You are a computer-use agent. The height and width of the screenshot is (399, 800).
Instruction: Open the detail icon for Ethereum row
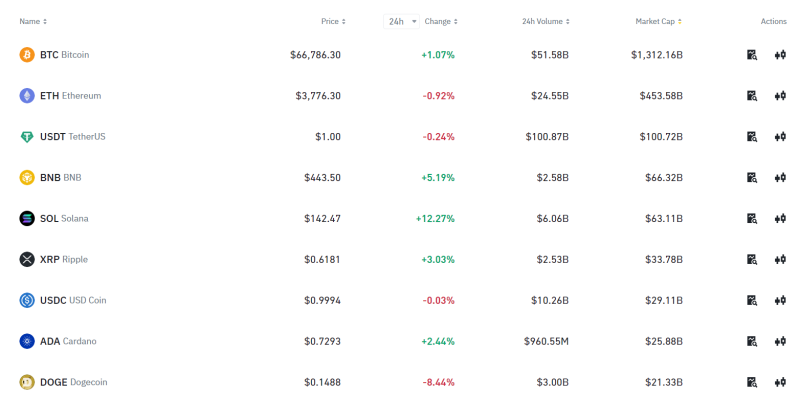[x=752, y=95]
